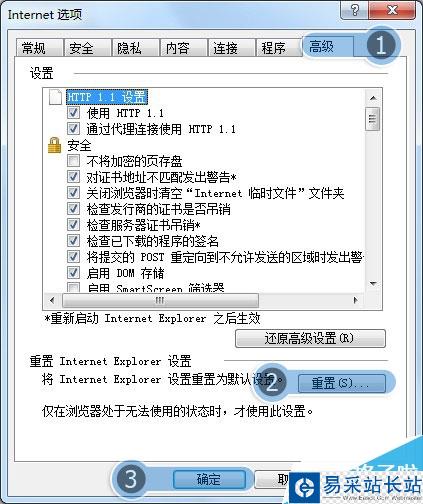Screen dimensions: 423x504
Task: Enable 不将加密的页存盘 checkbox
Action: click(73, 161)
